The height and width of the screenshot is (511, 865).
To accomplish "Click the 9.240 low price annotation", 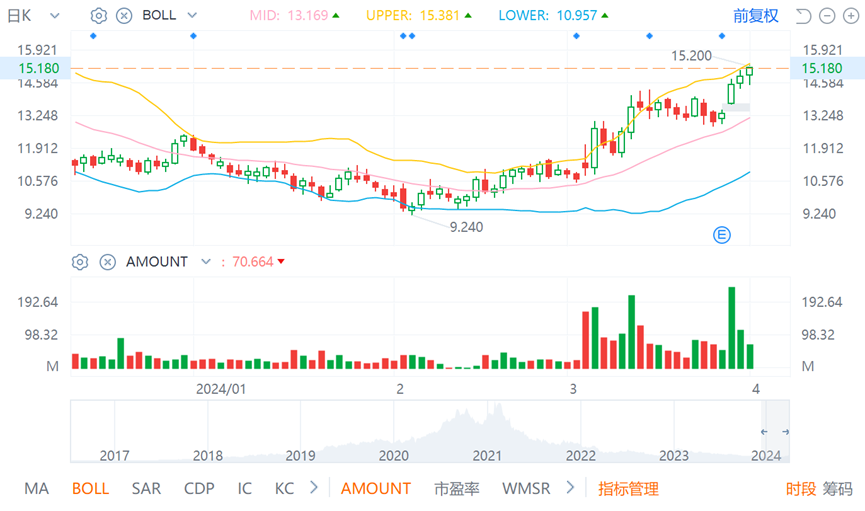I will pos(466,227).
